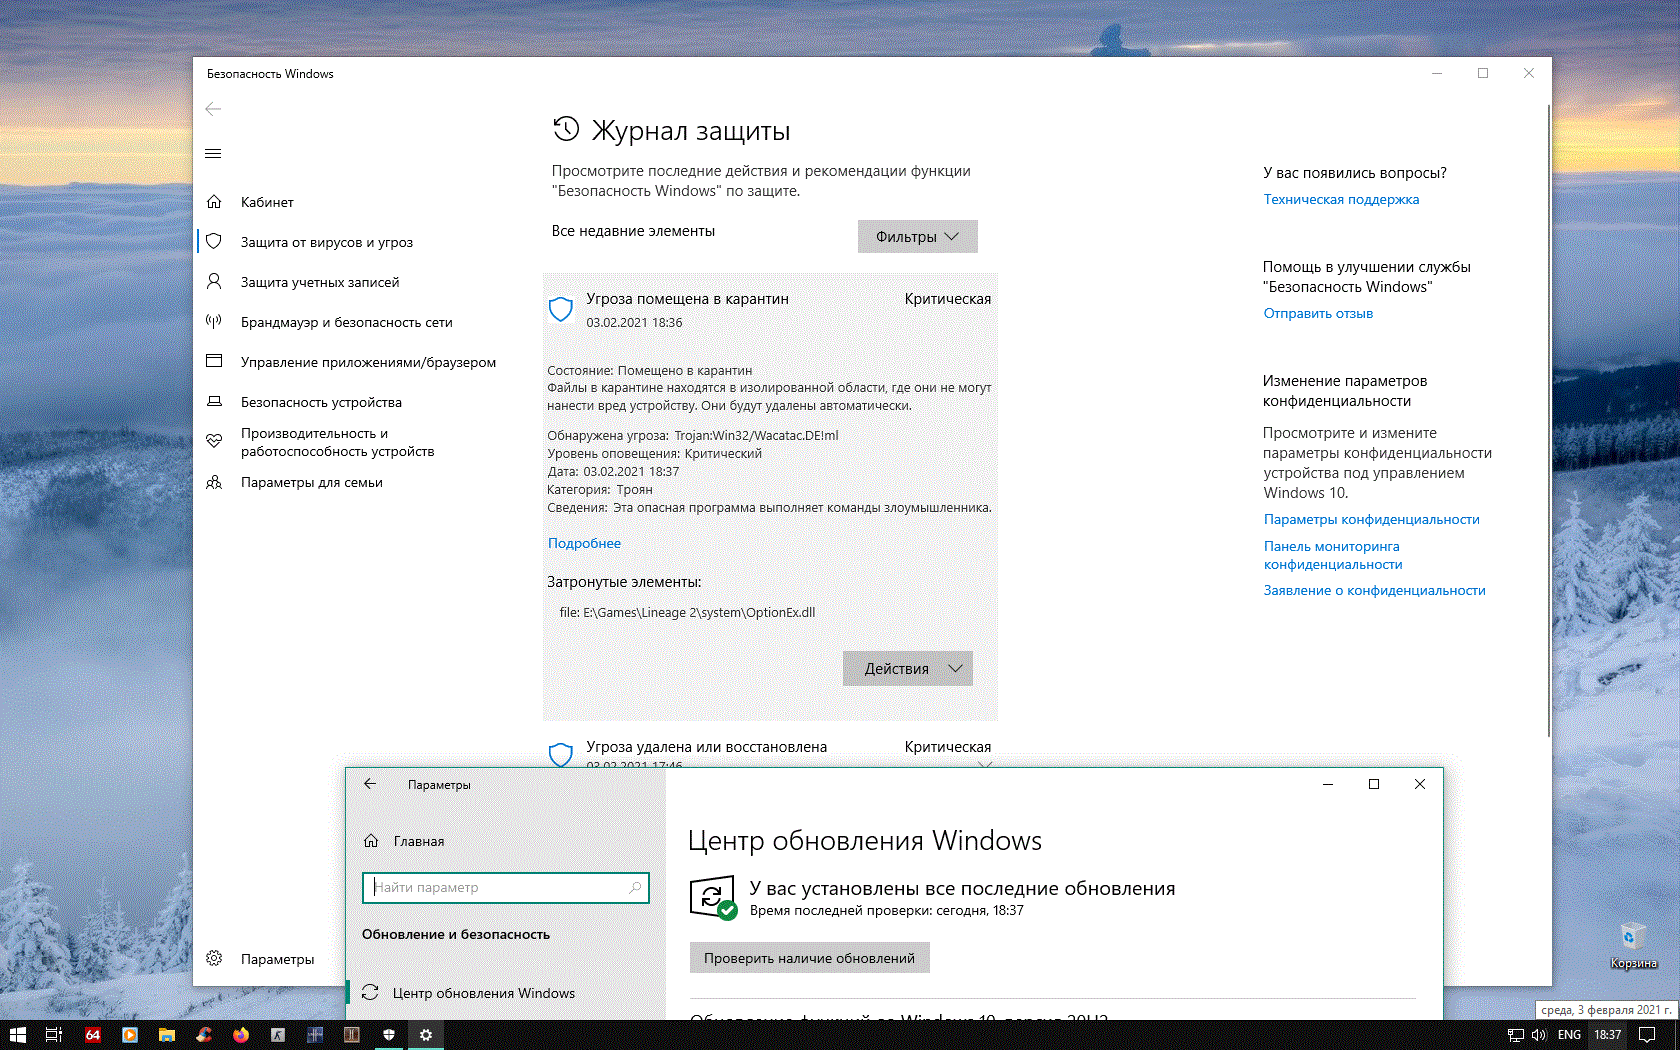This screenshot has height=1050, width=1680.
Task: Click the Параметры gear icon in sidebar
Action: (x=214, y=959)
